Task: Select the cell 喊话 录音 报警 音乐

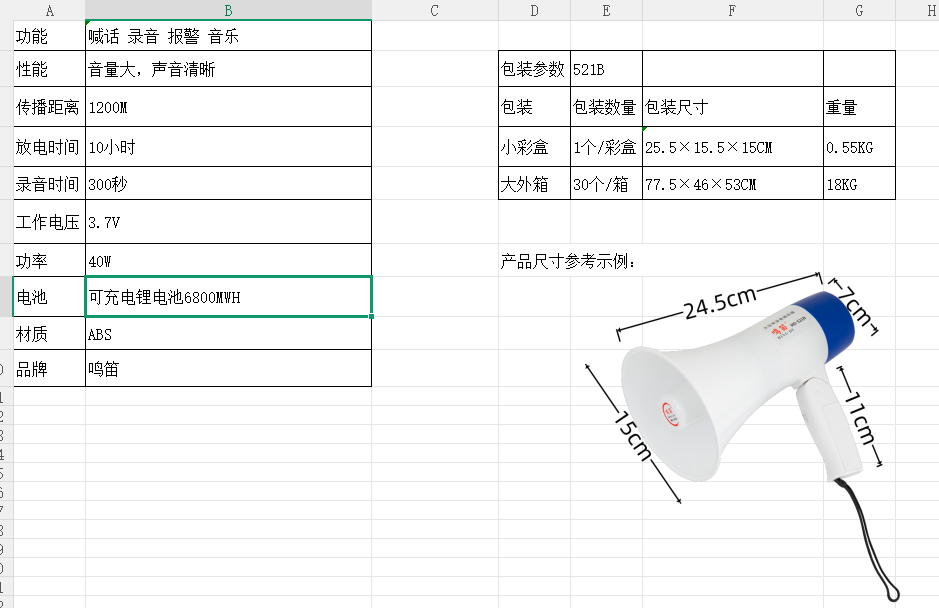Action: click(x=228, y=35)
